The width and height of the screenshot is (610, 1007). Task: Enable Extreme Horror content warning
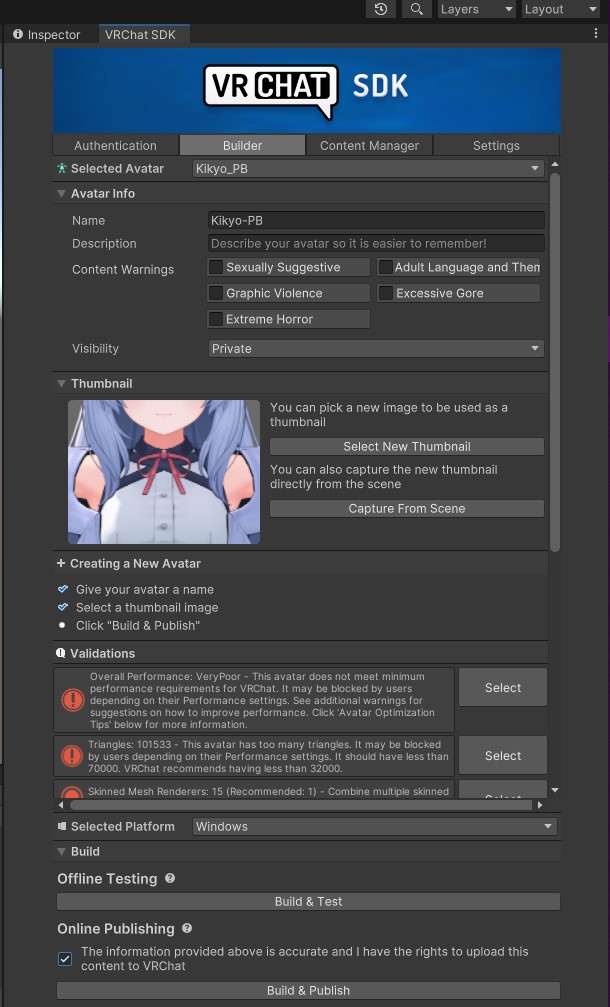tap(217, 319)
